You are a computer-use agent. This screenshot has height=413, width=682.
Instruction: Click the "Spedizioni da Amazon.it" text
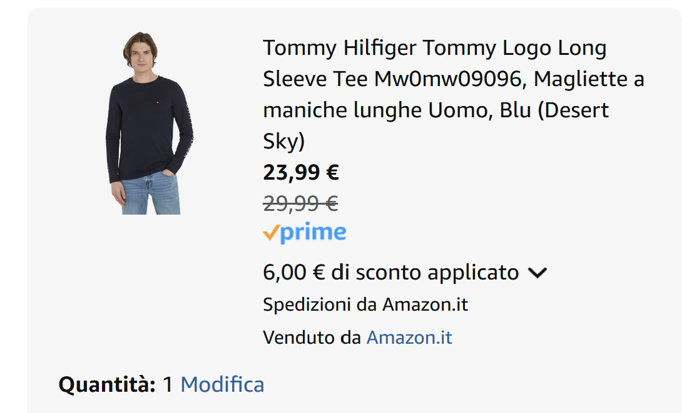pyautogui.click(x=365, y=304)
